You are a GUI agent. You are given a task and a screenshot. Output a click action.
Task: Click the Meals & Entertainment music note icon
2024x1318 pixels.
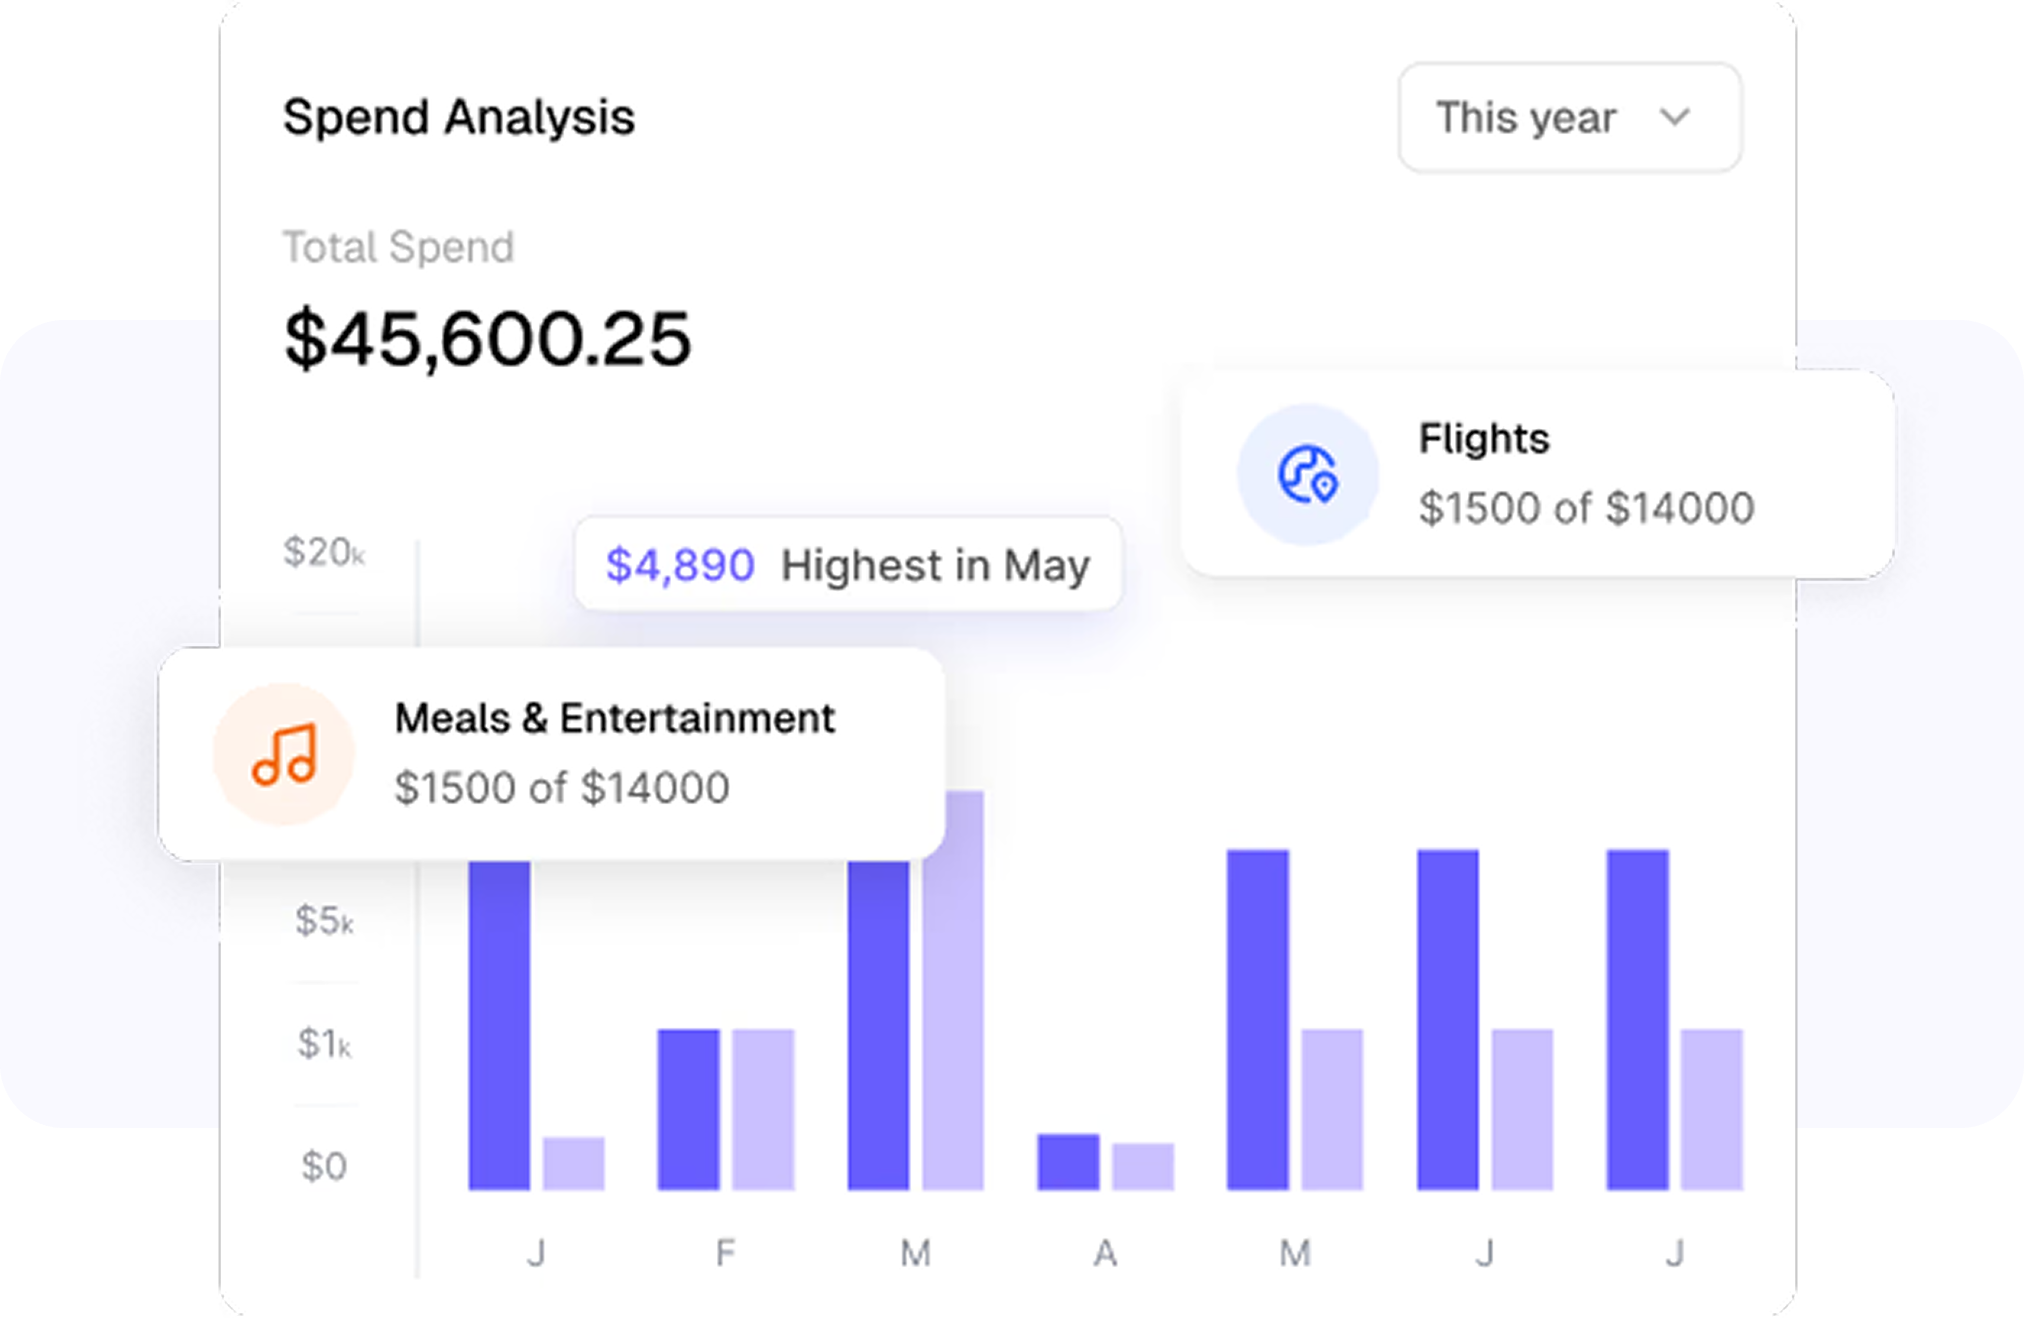point(284,755)
